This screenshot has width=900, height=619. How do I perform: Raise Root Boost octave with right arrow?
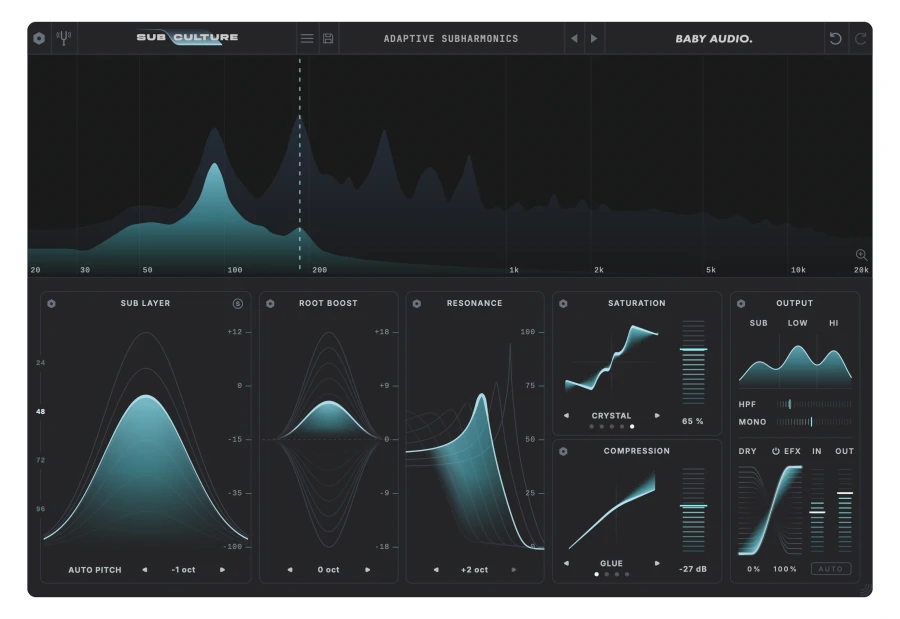pos(368,570)
